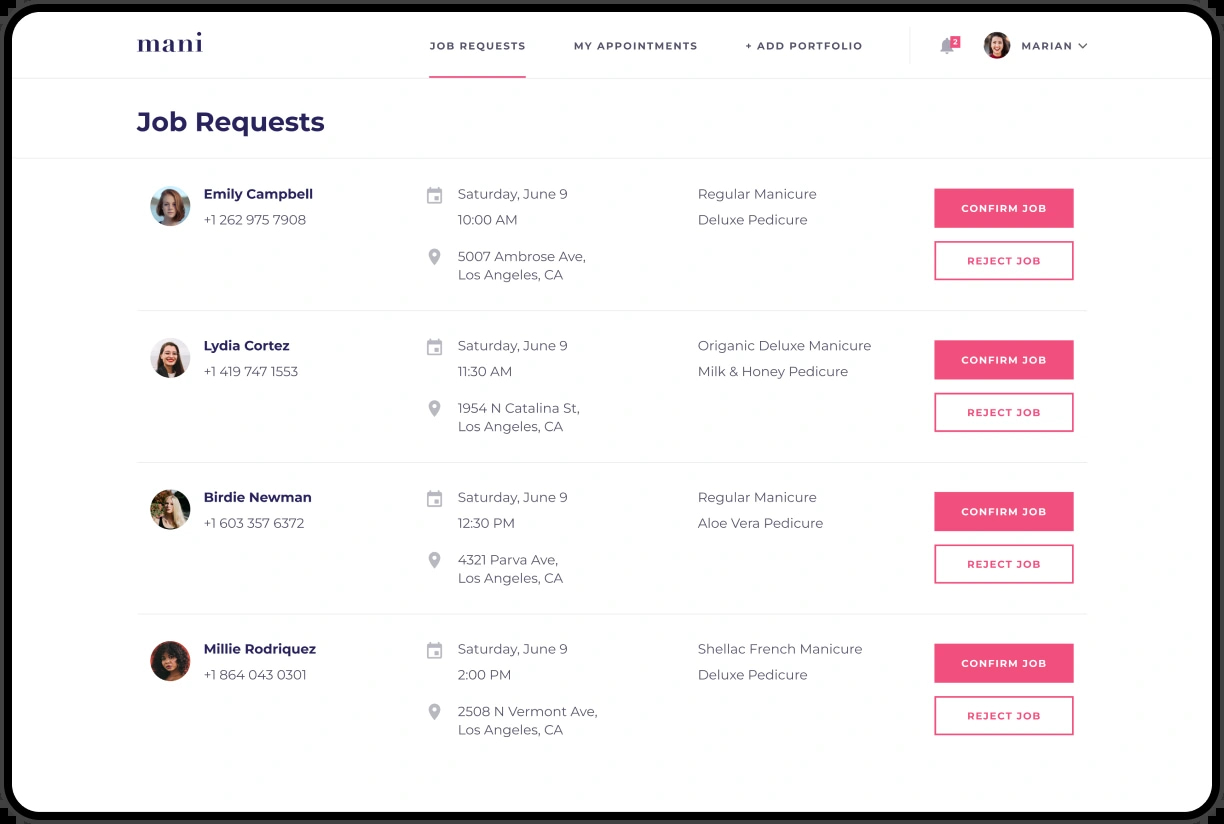Reject job for Millie Rodriquez
Viewport: 1224px width, 824px height.
tap(1004, 716)
